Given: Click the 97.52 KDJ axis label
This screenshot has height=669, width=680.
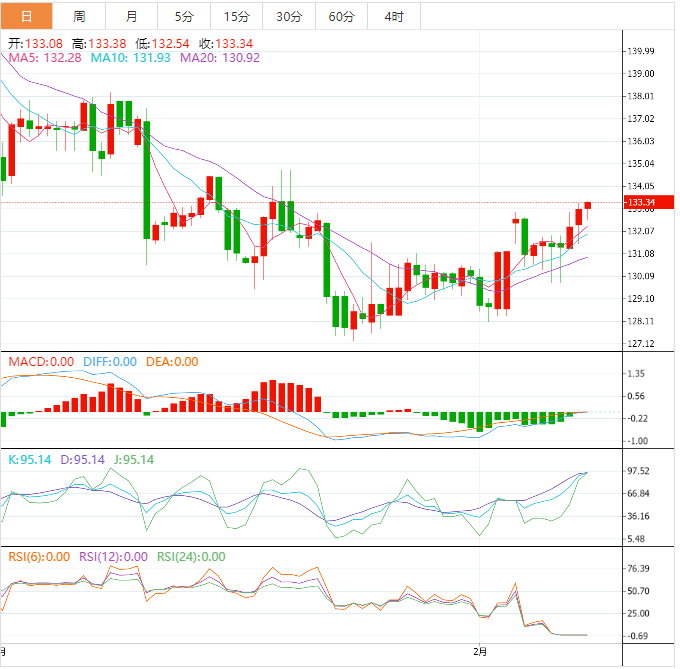Looking at the screenshot, I should pyautogui.click(x=638, y=471).
